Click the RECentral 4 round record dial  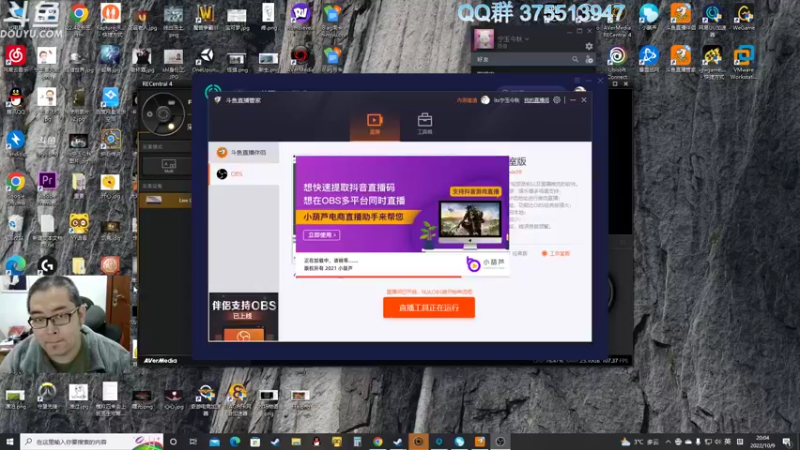pos(163,114)
